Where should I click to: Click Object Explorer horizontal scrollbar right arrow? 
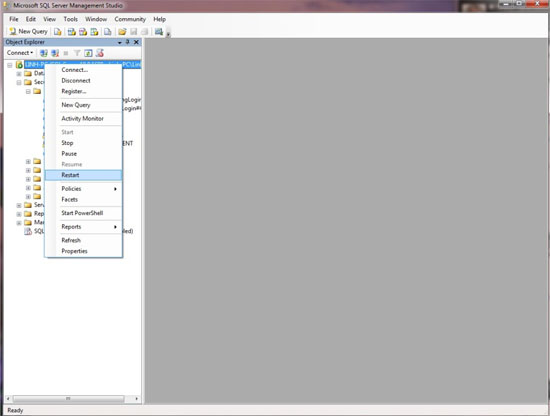click(136, 399)
